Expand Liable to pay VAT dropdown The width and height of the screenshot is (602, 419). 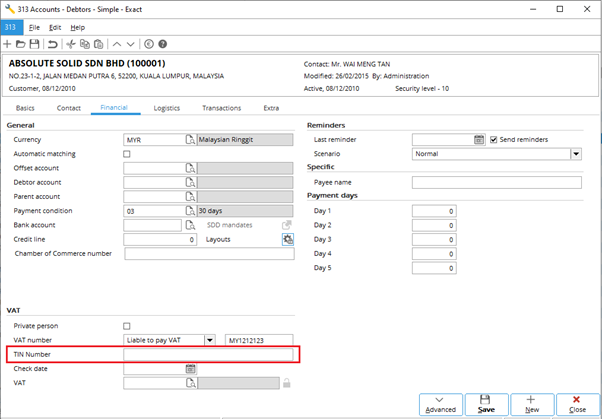coord(210,340)
